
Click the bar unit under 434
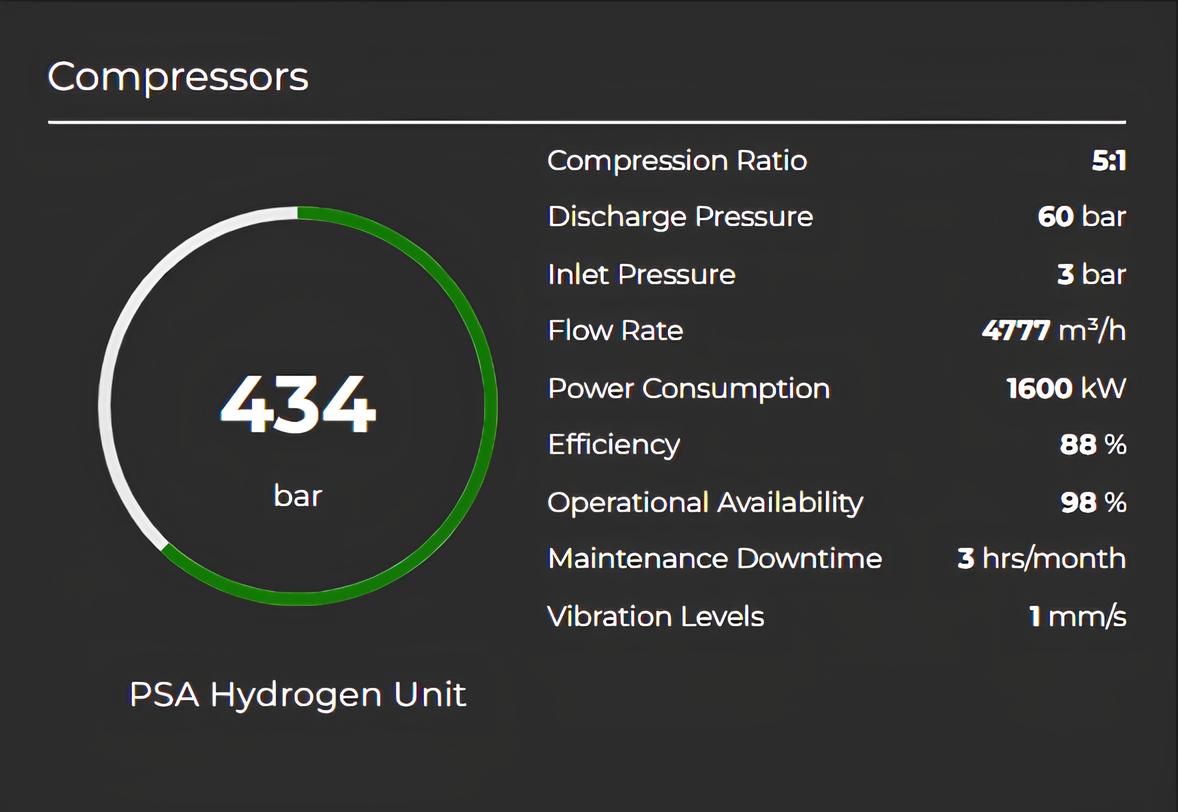[x=298, y=496]
